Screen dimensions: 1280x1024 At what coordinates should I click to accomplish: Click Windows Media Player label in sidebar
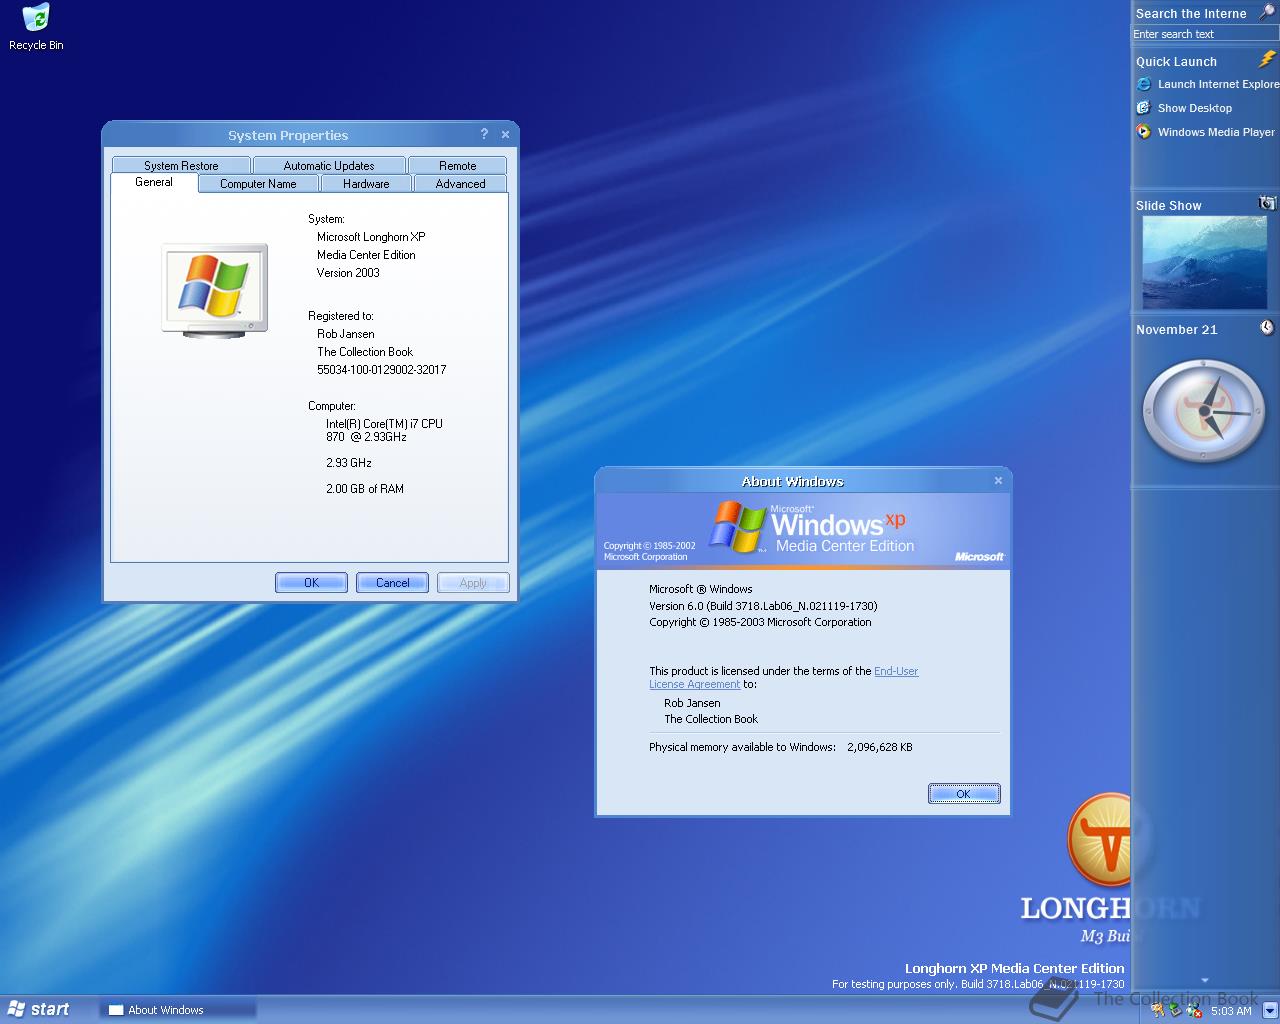1216,132
